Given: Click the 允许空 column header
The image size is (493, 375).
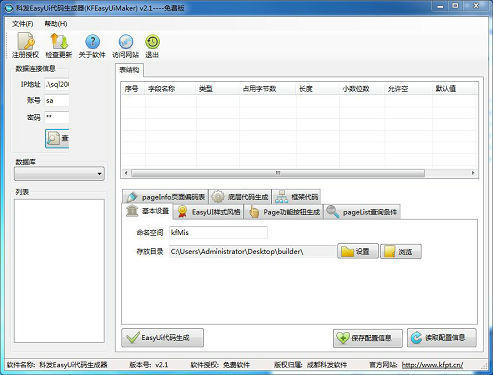Looking at the screenshot, I should pyautogui.click(x=408, y=89).
